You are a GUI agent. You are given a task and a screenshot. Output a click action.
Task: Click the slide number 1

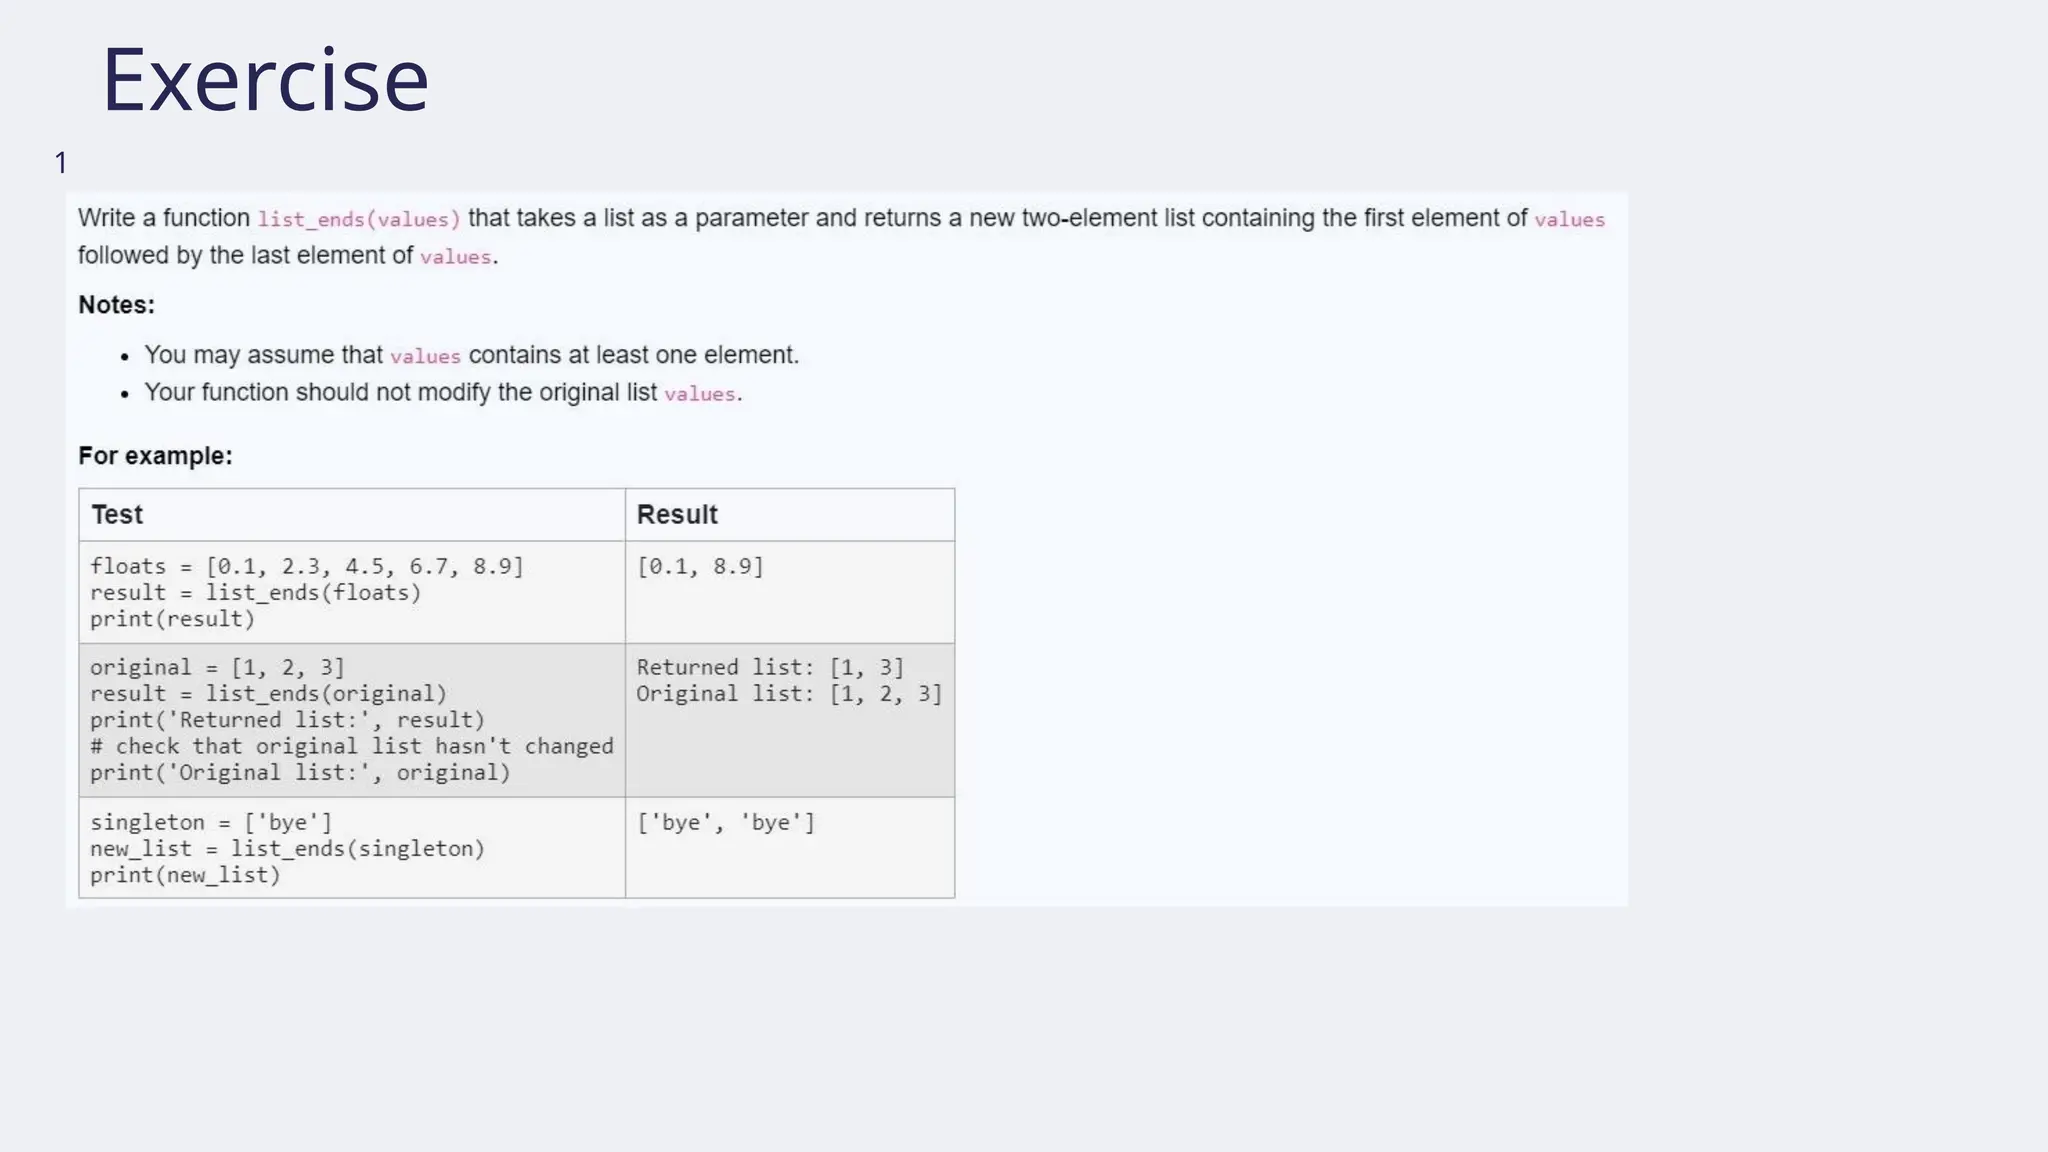coord(61,163)
